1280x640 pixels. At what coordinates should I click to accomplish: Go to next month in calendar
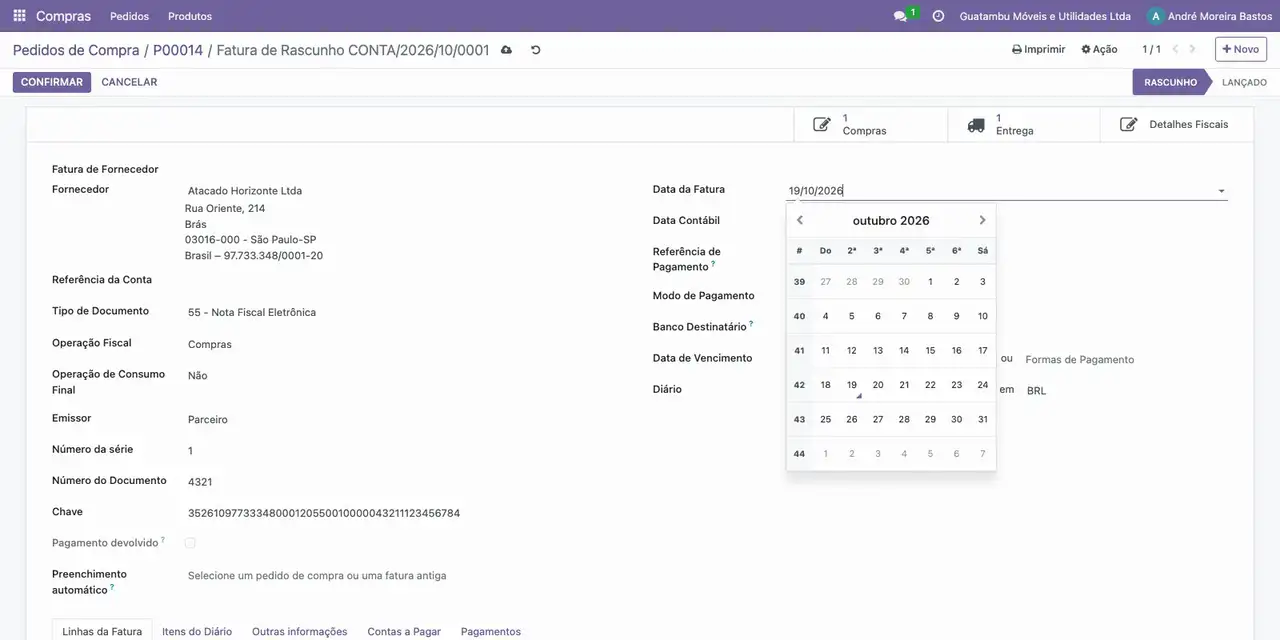click(x=982, y=220)
